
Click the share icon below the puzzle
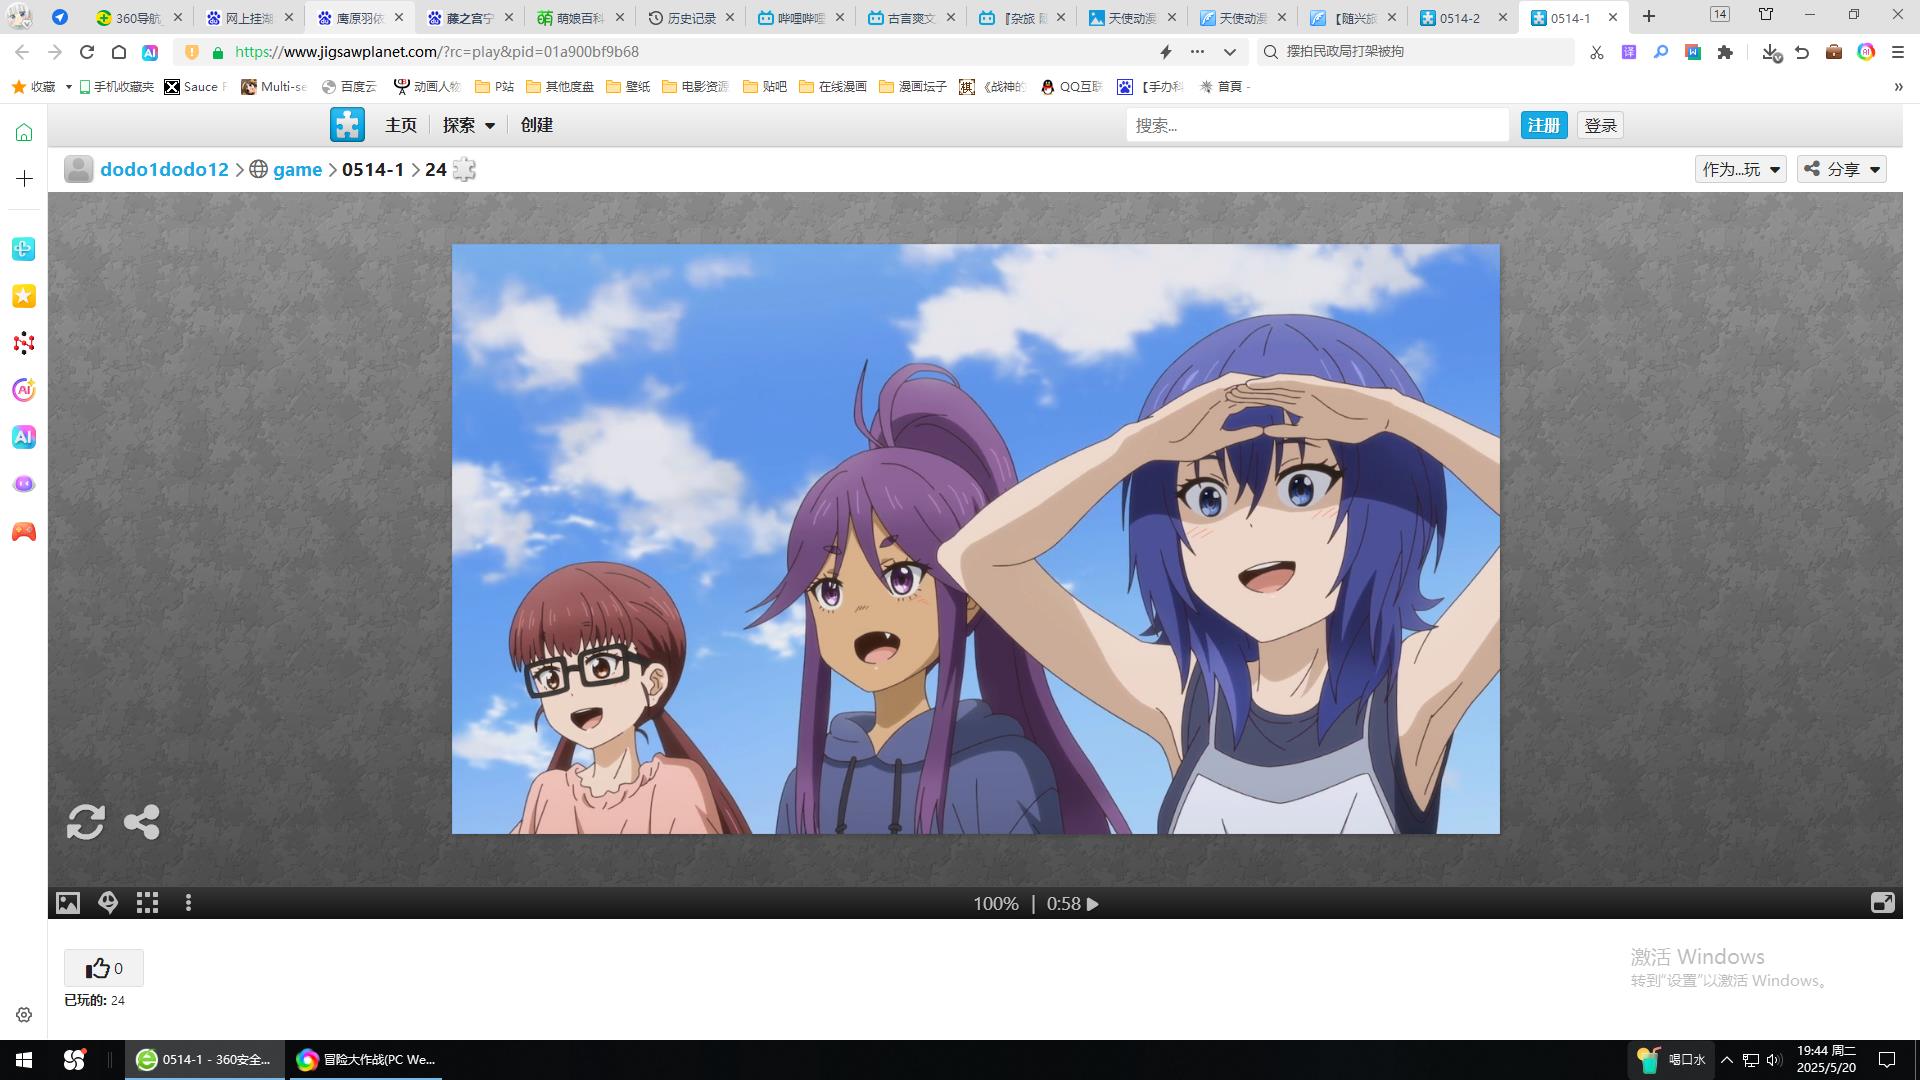141,822
